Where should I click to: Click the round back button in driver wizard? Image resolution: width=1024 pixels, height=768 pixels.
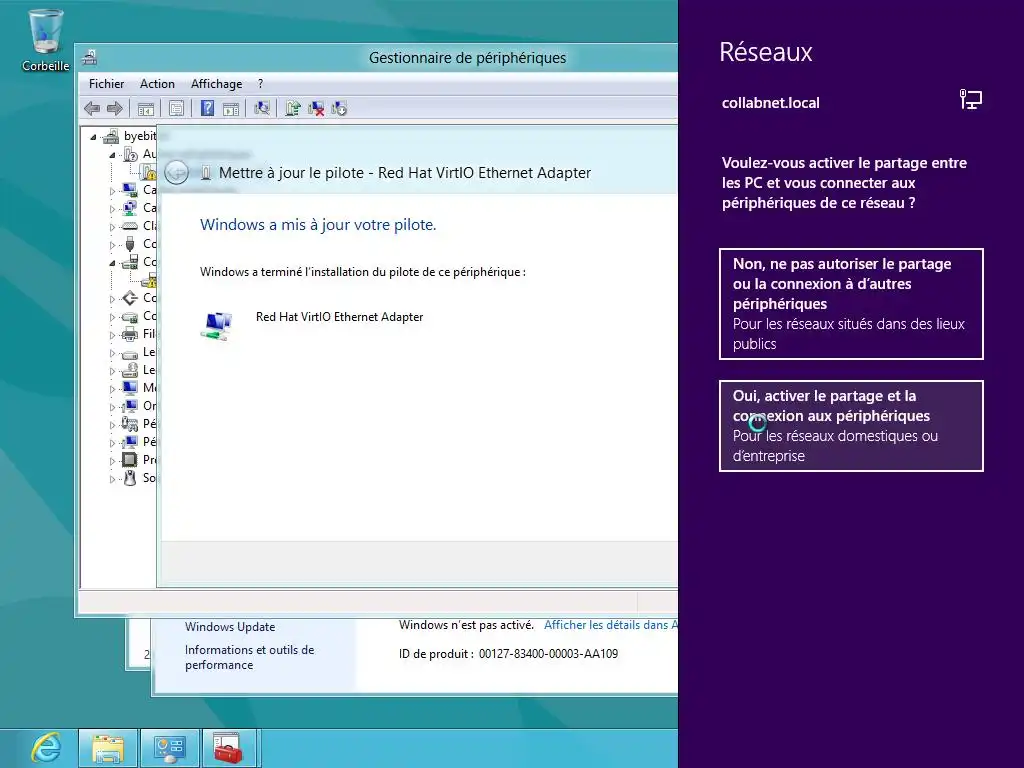[176, 172]
